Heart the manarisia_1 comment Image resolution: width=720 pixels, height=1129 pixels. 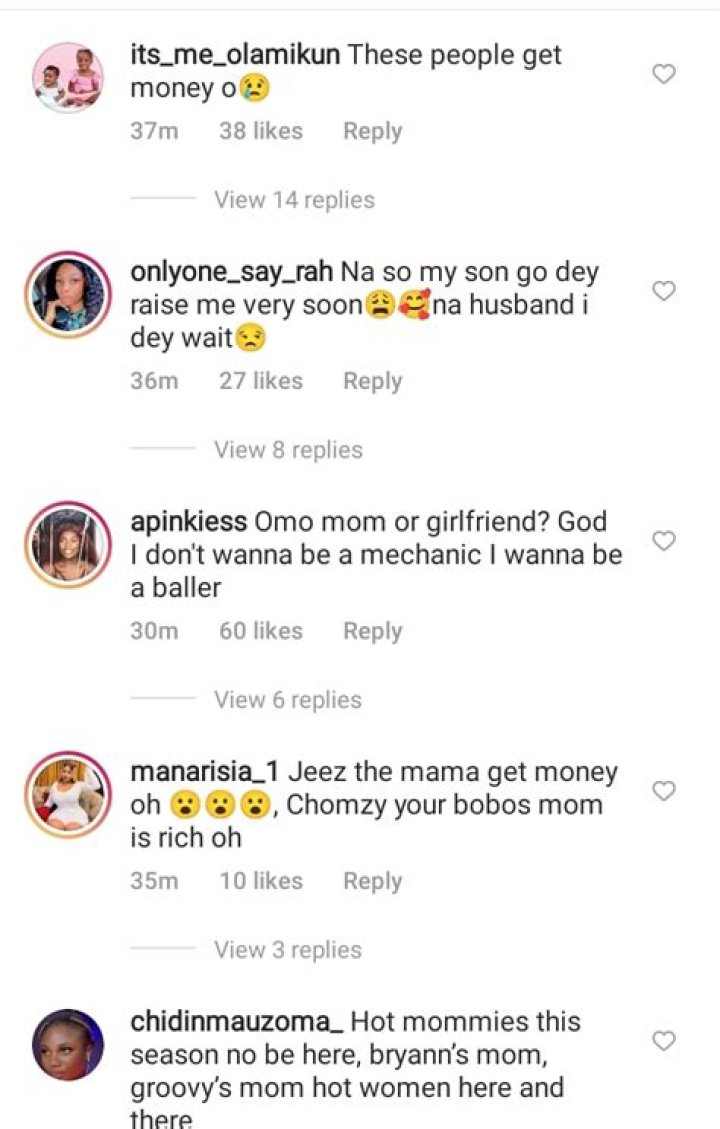[664, 791]
